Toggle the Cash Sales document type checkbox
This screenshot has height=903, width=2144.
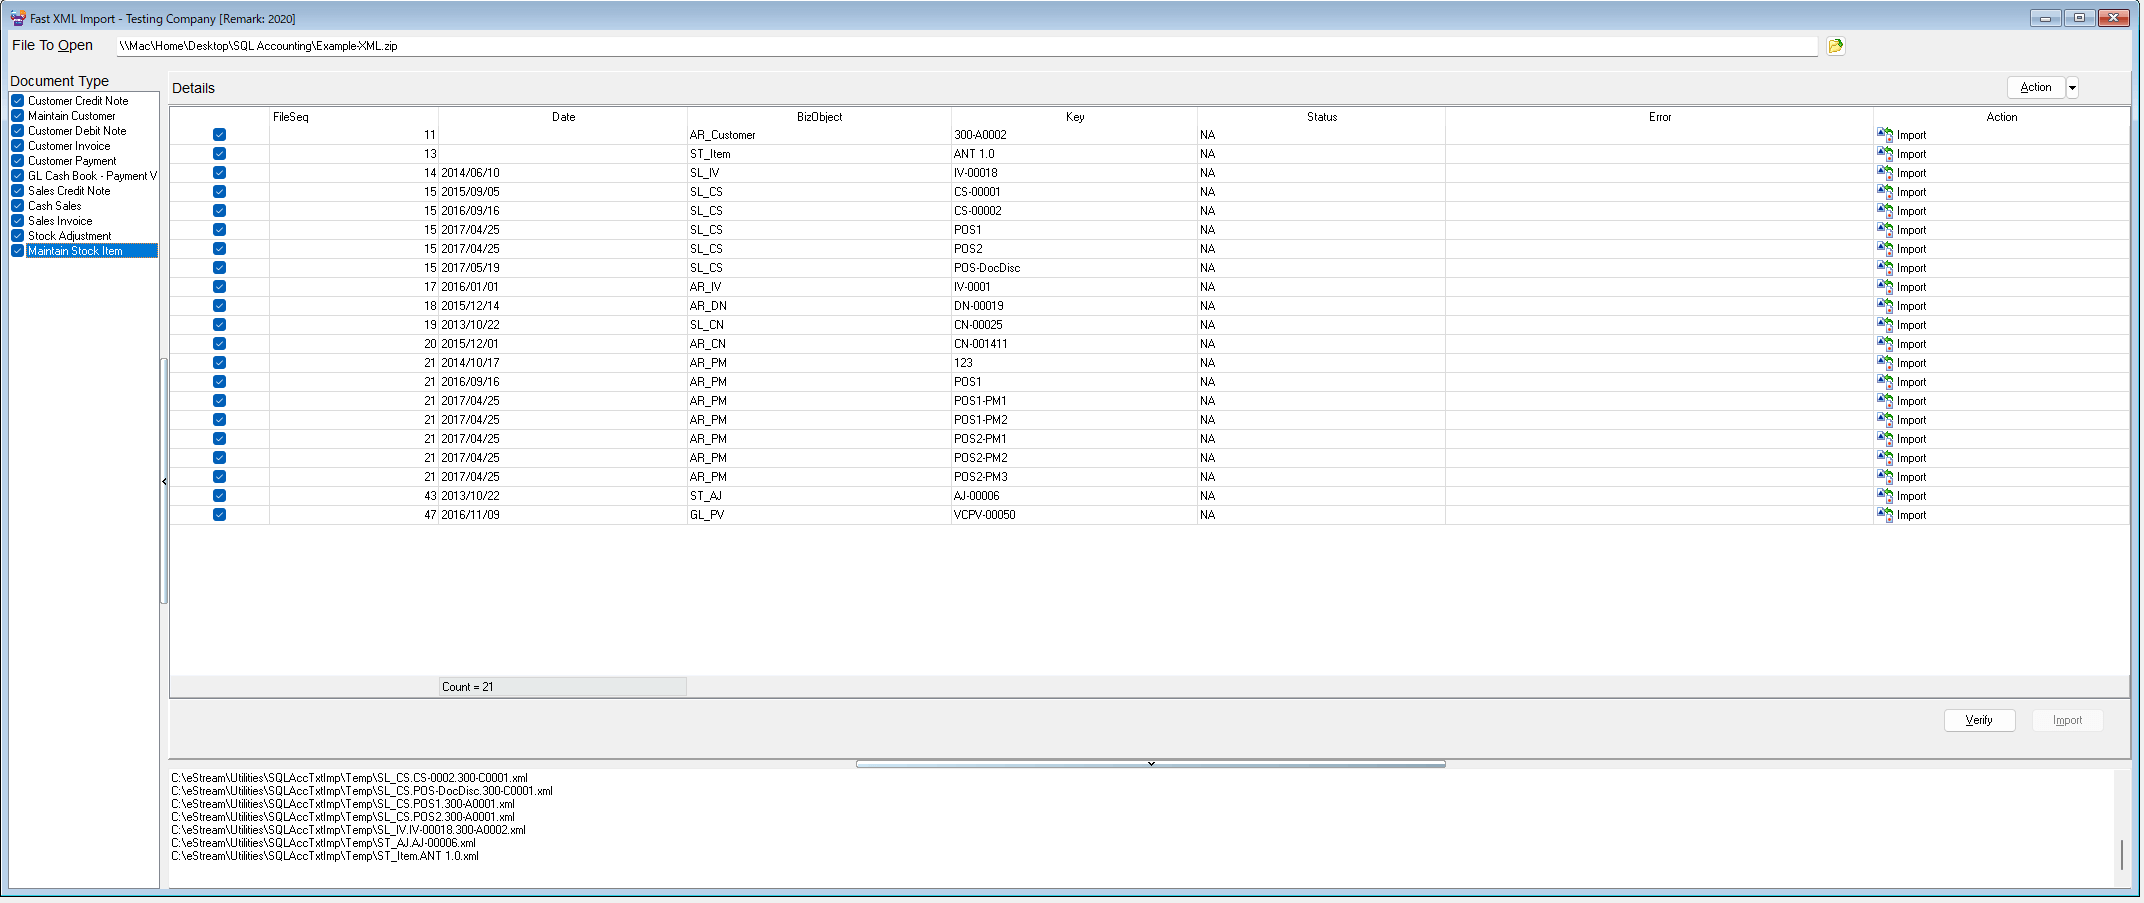pyautogui.click(x=17, y=206)
